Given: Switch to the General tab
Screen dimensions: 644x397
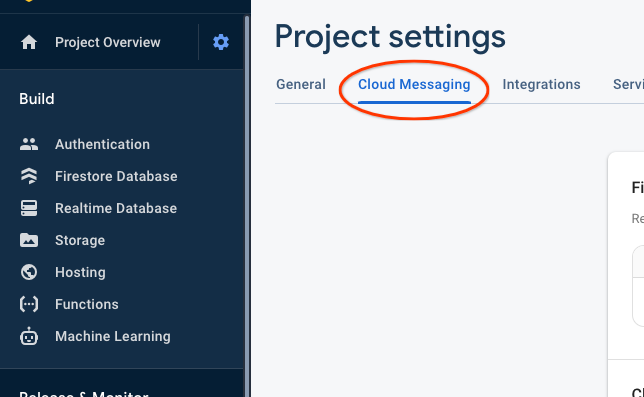Looking at the screenshot, I should pos(301,84).
